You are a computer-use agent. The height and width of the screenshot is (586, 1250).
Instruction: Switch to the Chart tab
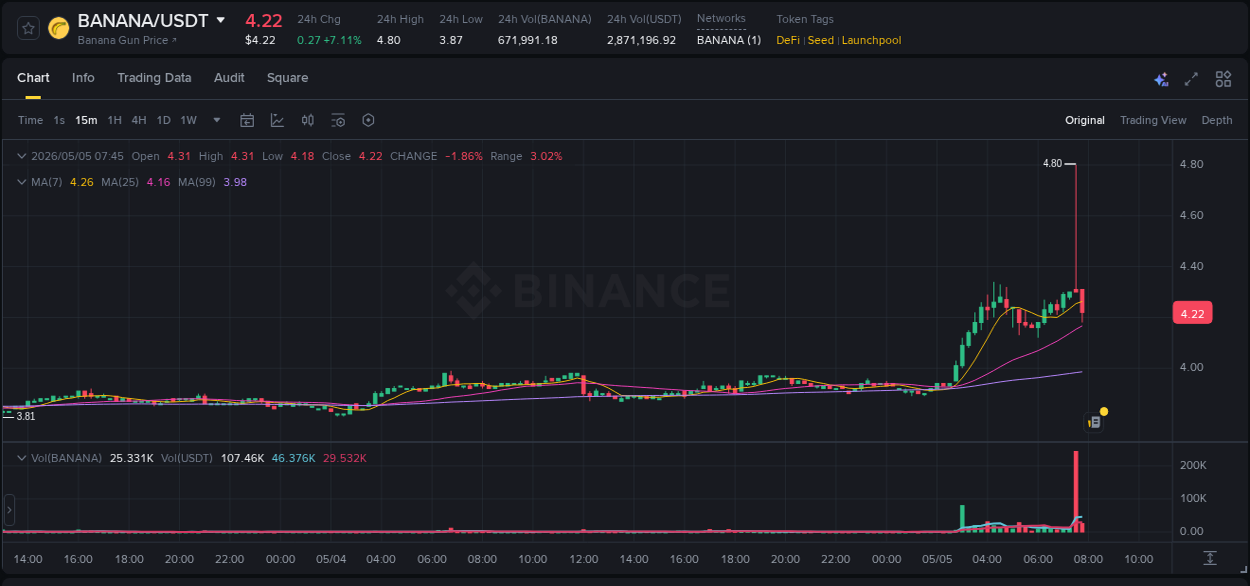tap(33, 78)
